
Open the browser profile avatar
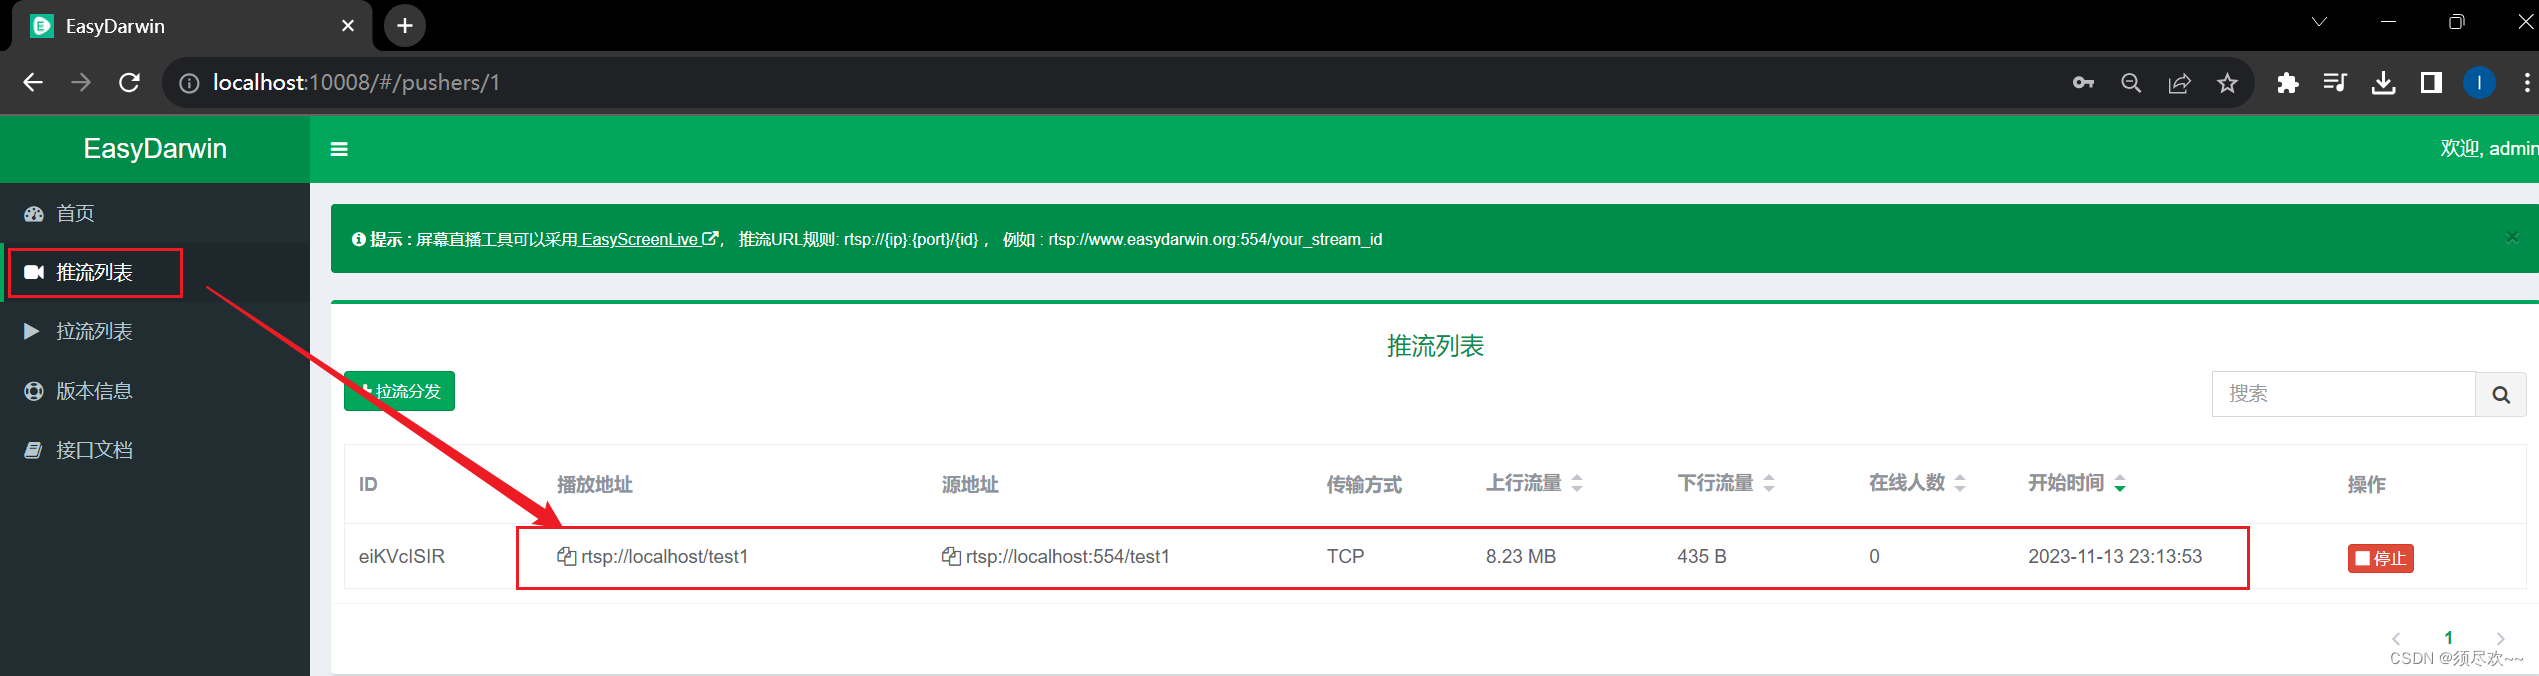point(2479,82)
